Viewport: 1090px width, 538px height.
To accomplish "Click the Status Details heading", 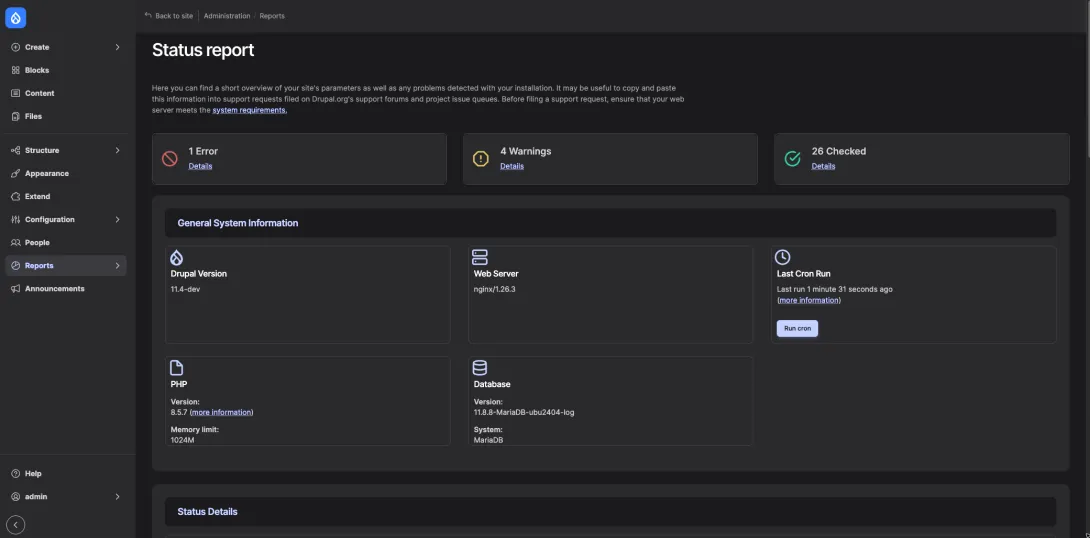I will 207,512.
